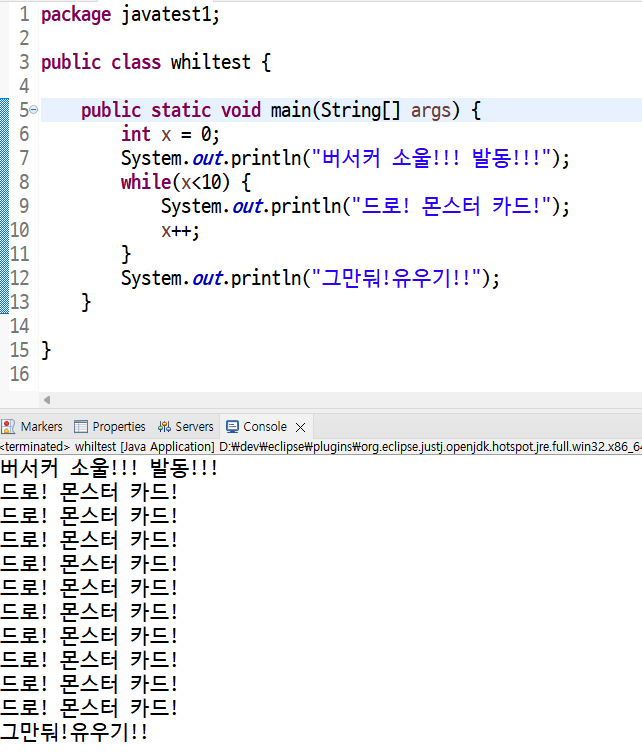This screenshot has height=754, width=642.
Task: Place the cursor on 'package javatest1;'
Action: coord(130,14)
